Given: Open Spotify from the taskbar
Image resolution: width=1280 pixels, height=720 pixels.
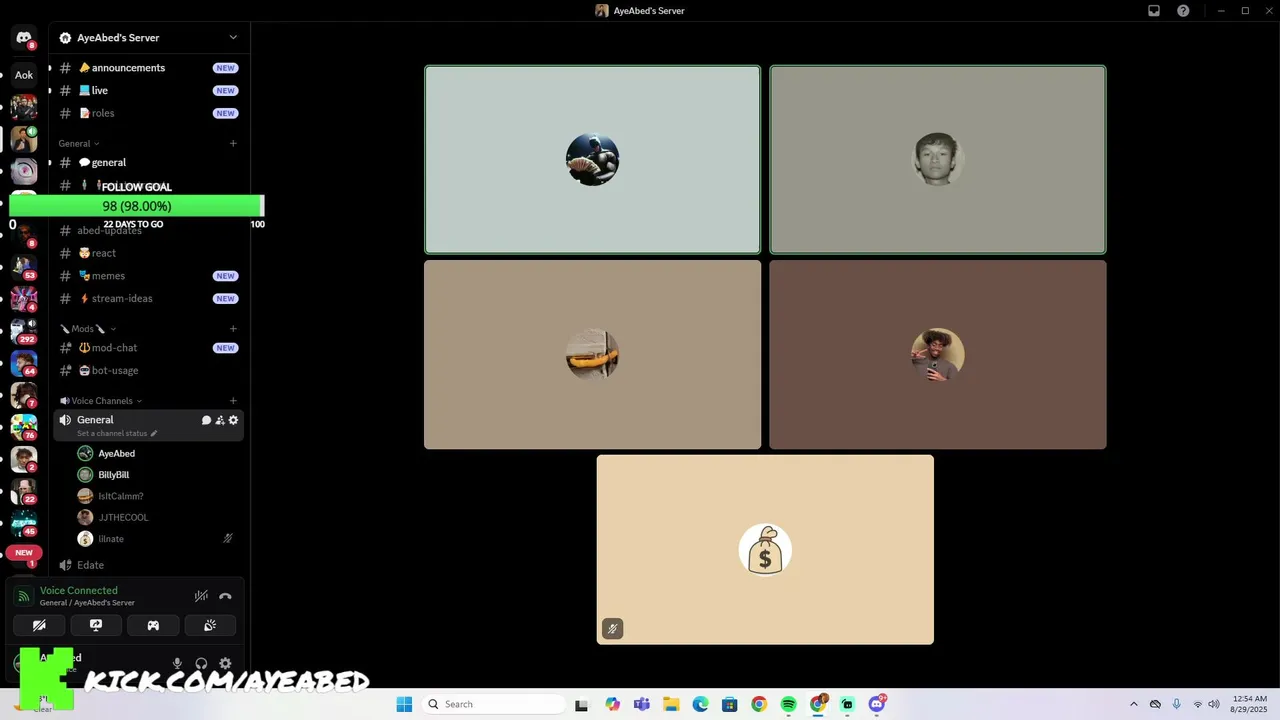Looking at the screenshot, I should pyautogui.click(x=788, y=704).
